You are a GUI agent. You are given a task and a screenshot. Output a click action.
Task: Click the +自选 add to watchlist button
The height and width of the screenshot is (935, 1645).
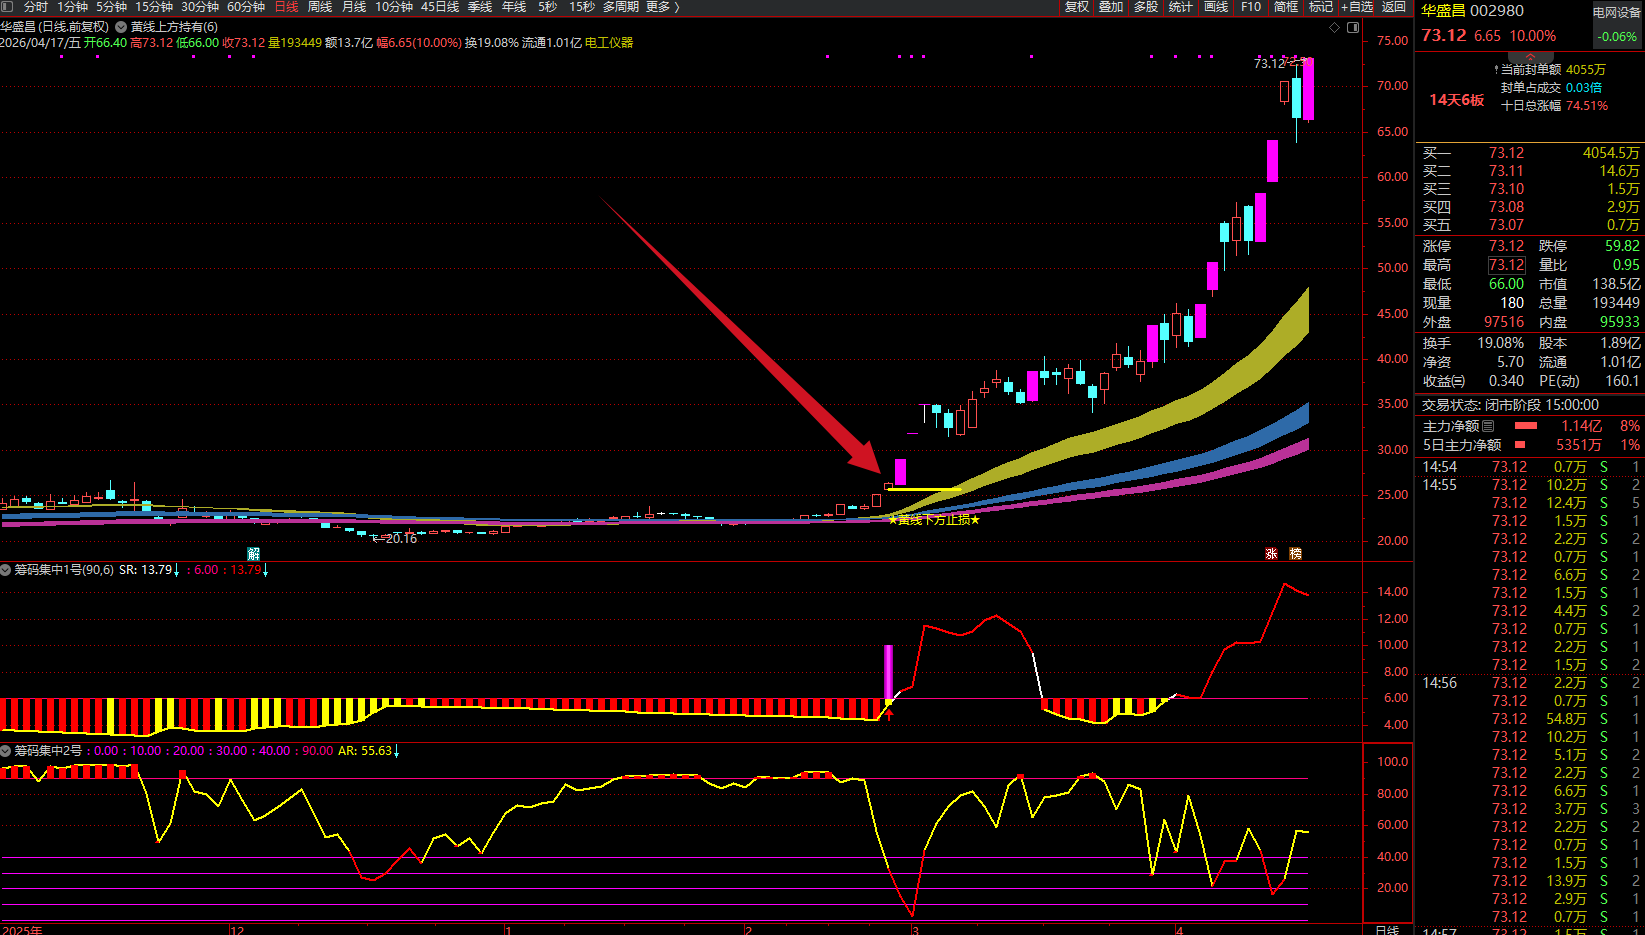click(x=1357, y=7)
